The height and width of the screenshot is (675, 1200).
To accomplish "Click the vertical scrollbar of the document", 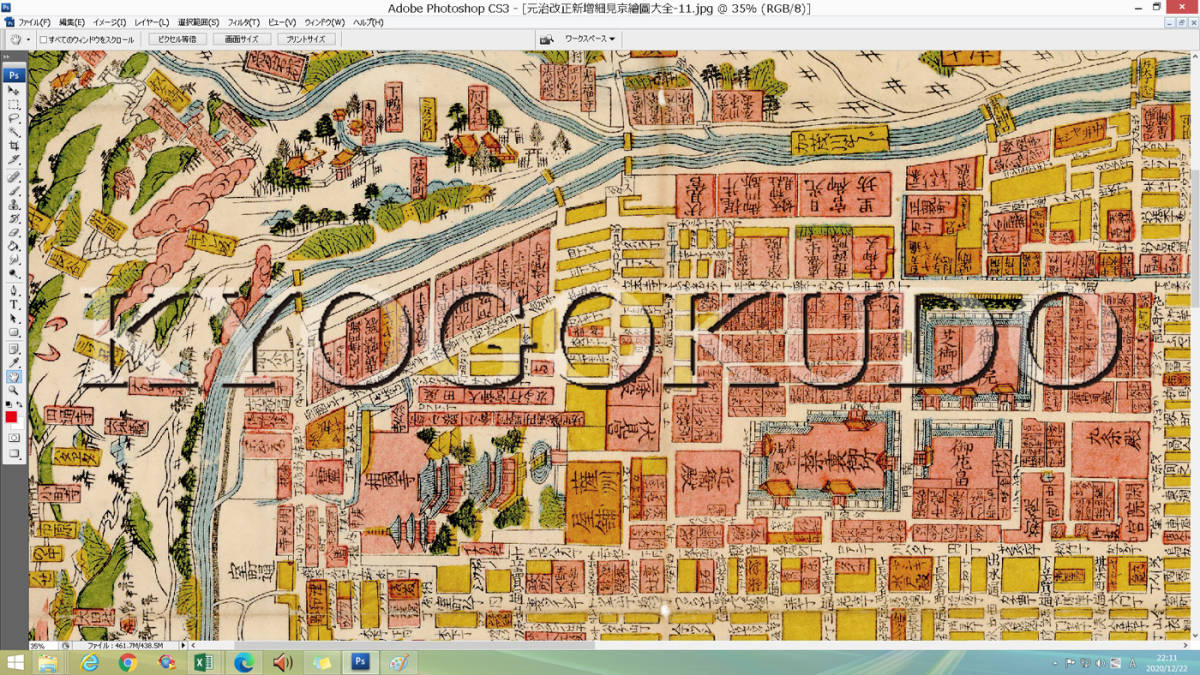I will pyautogui.click(x=1194, y=346).
